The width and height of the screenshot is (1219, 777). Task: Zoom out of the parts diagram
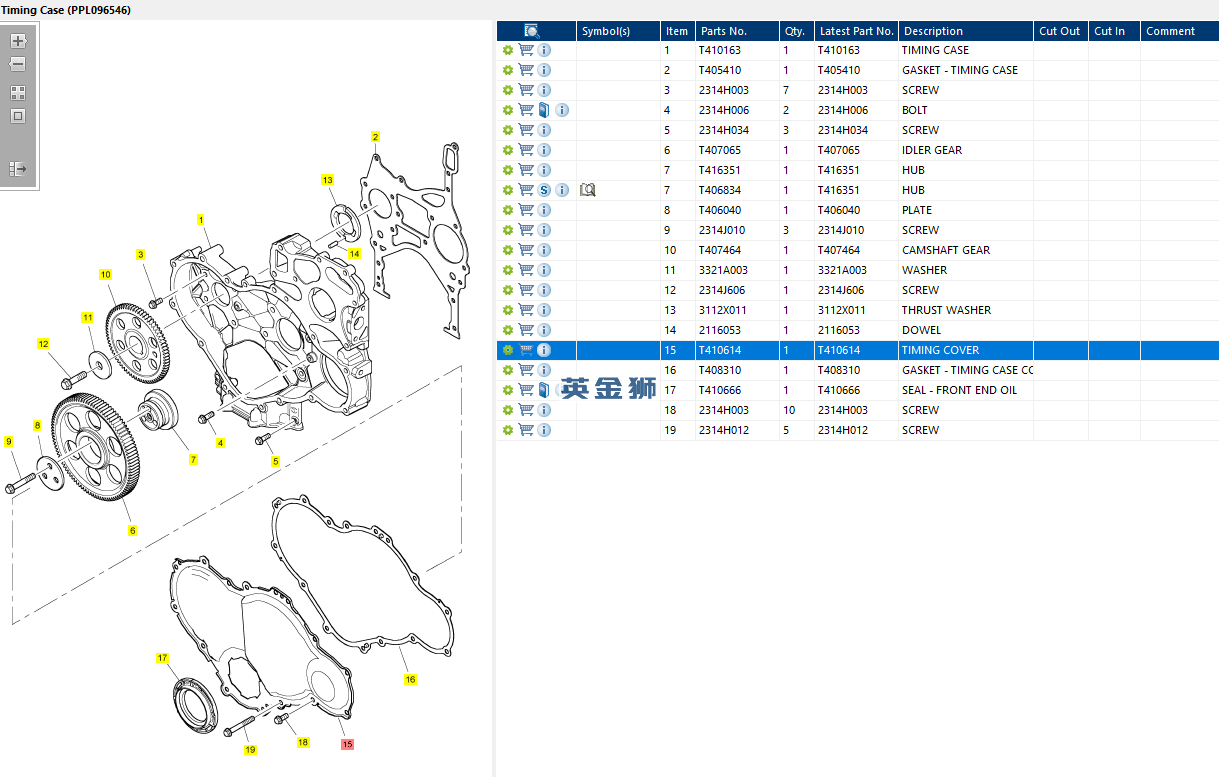pos(18,65)
